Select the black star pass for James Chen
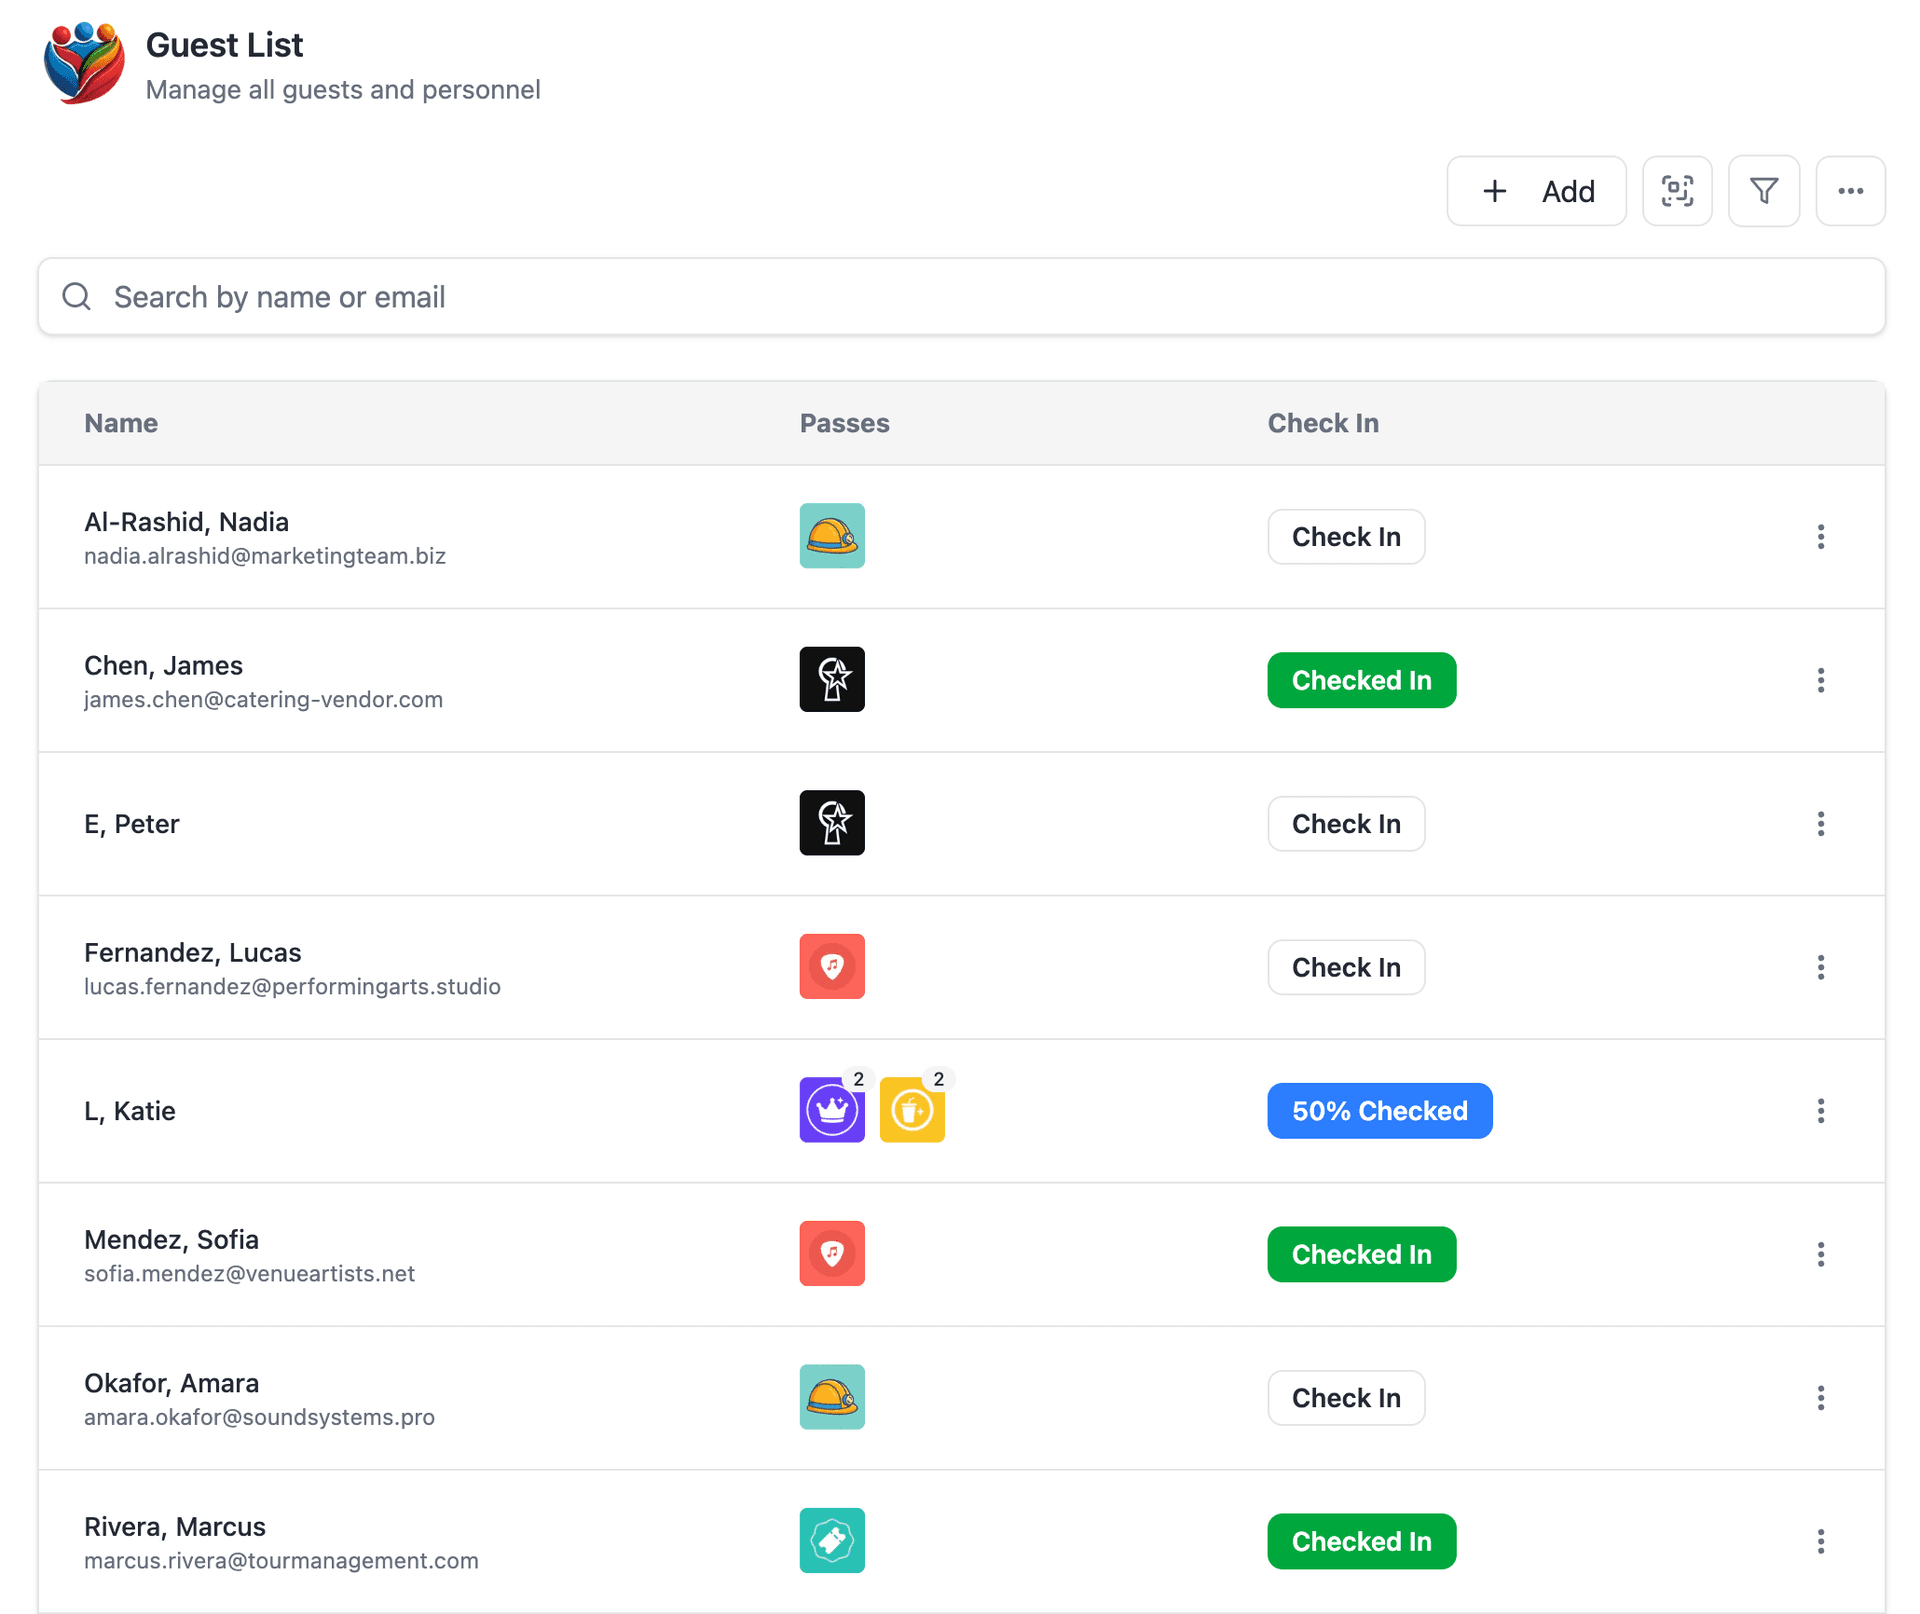Image resolution: width=1920 pixels, height=1614 pixels. pyautogui.click(x=832, y=679)
